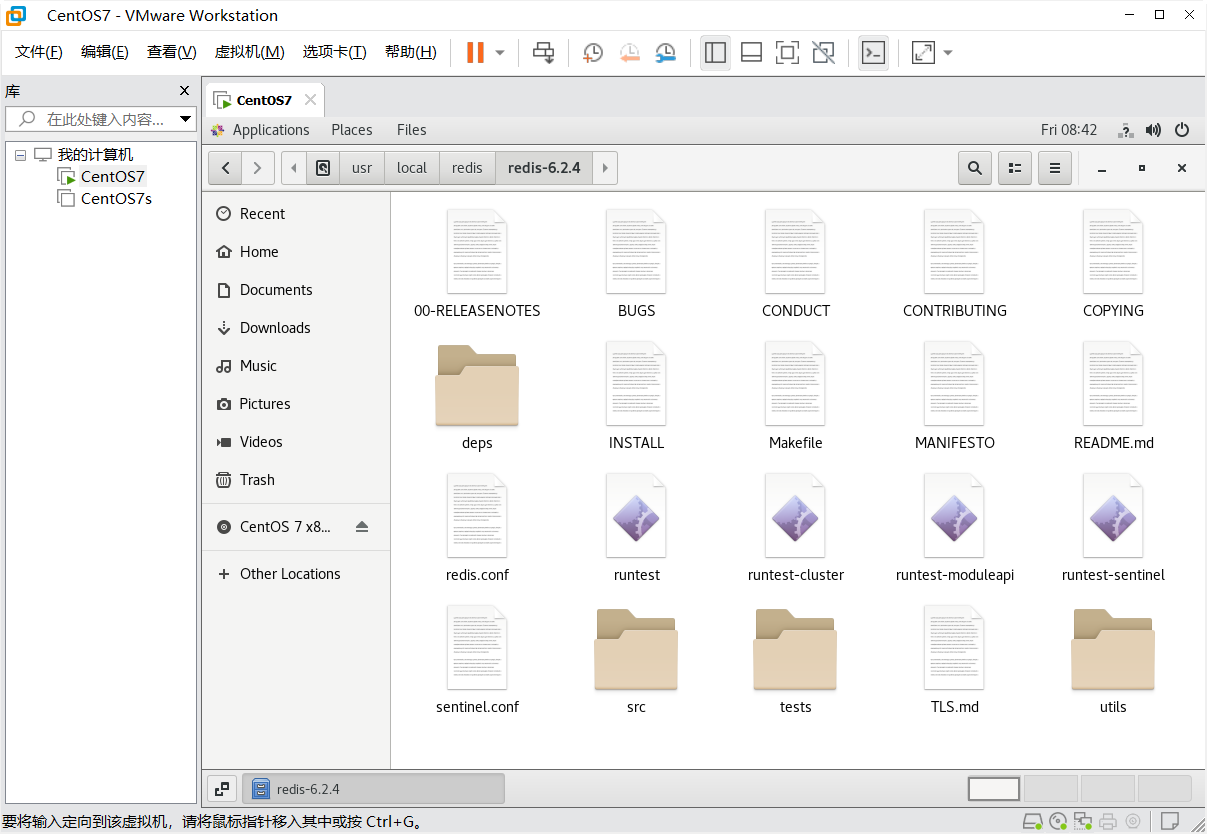Click the stretch guest display icon

pos(923,52)
